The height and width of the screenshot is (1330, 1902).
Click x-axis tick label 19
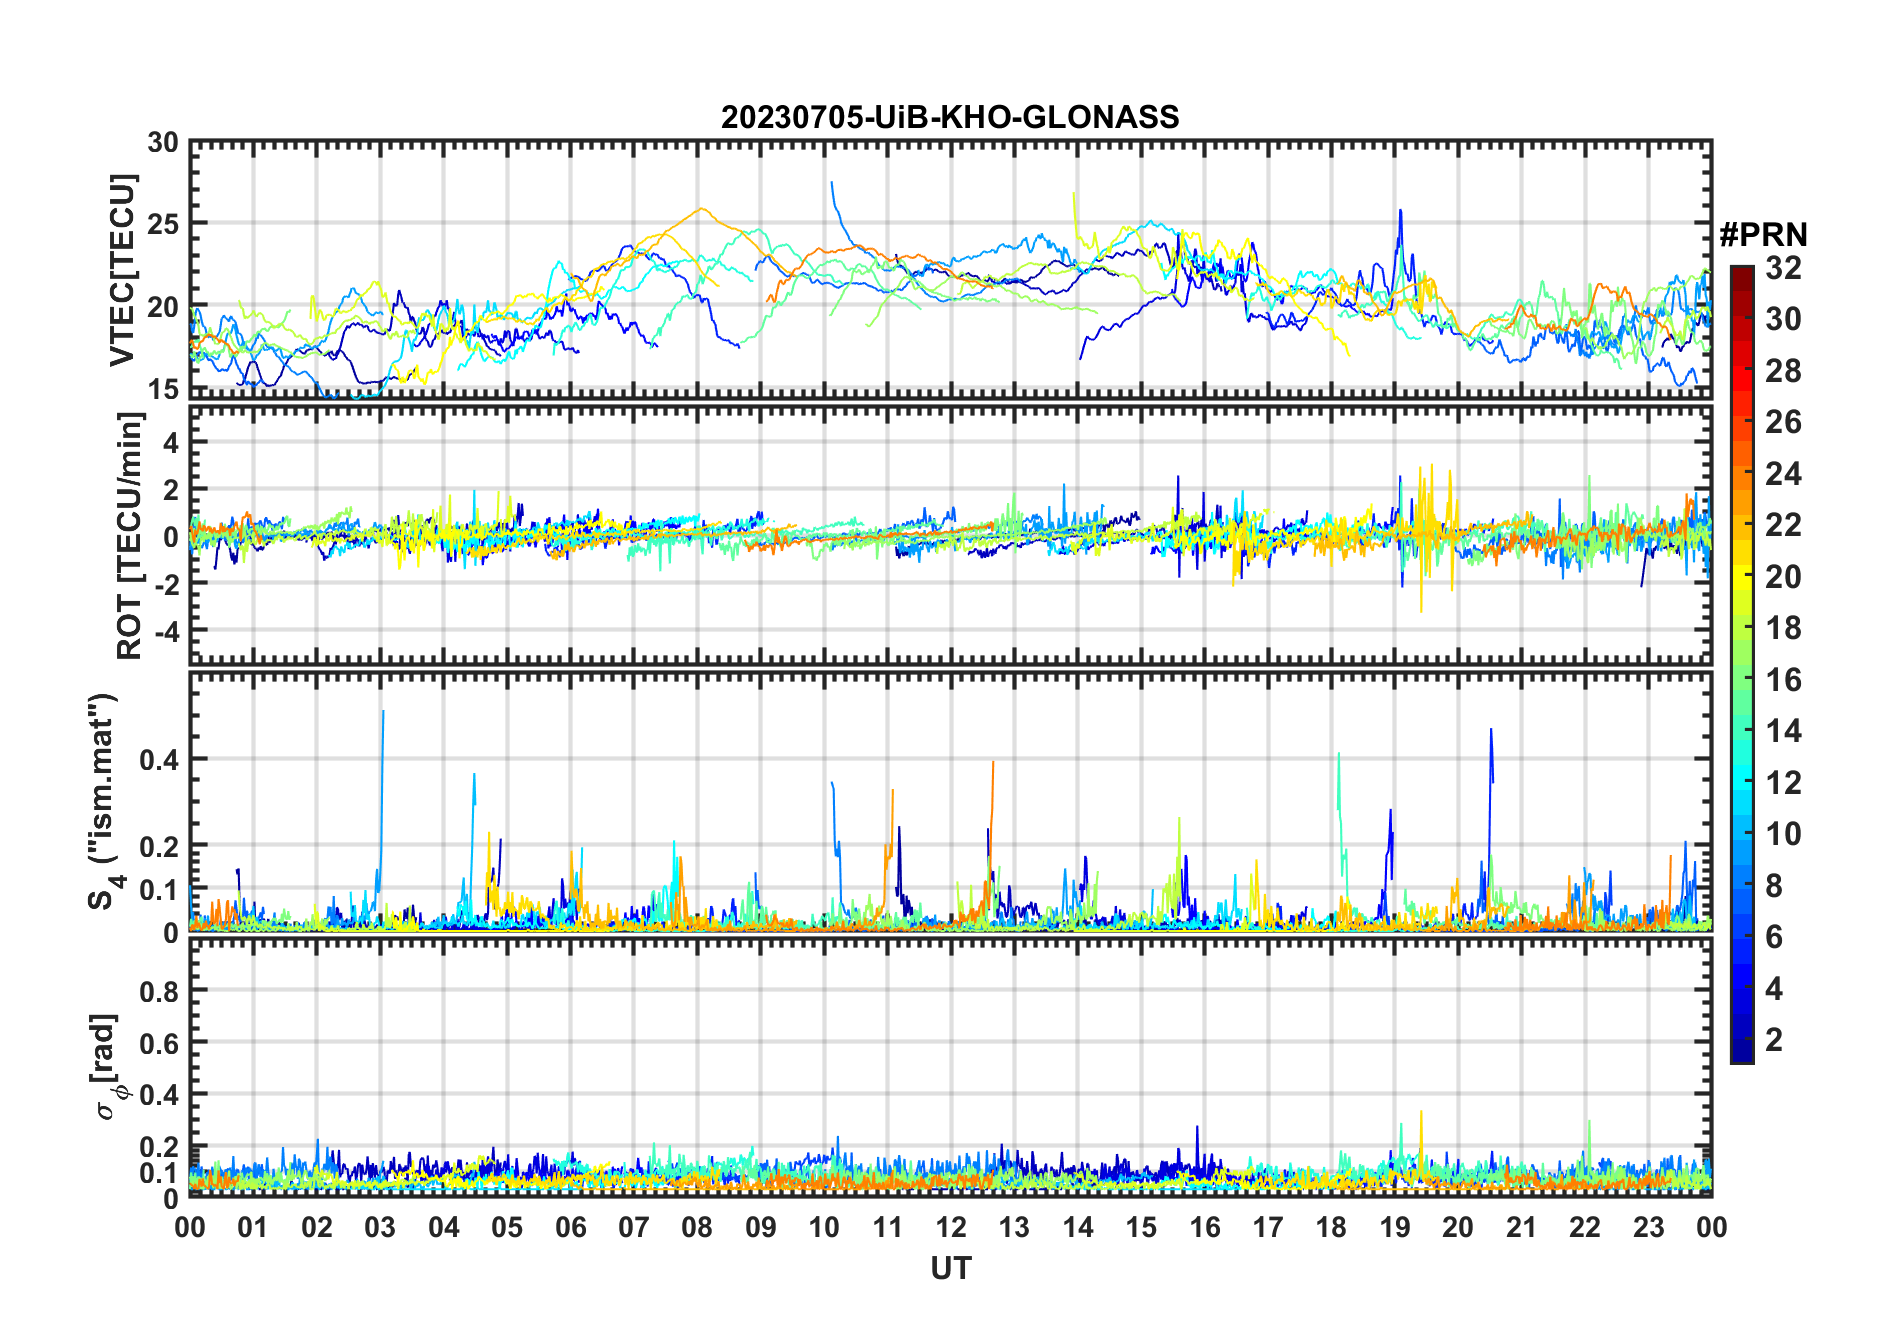click(x=1395, y=1227)
